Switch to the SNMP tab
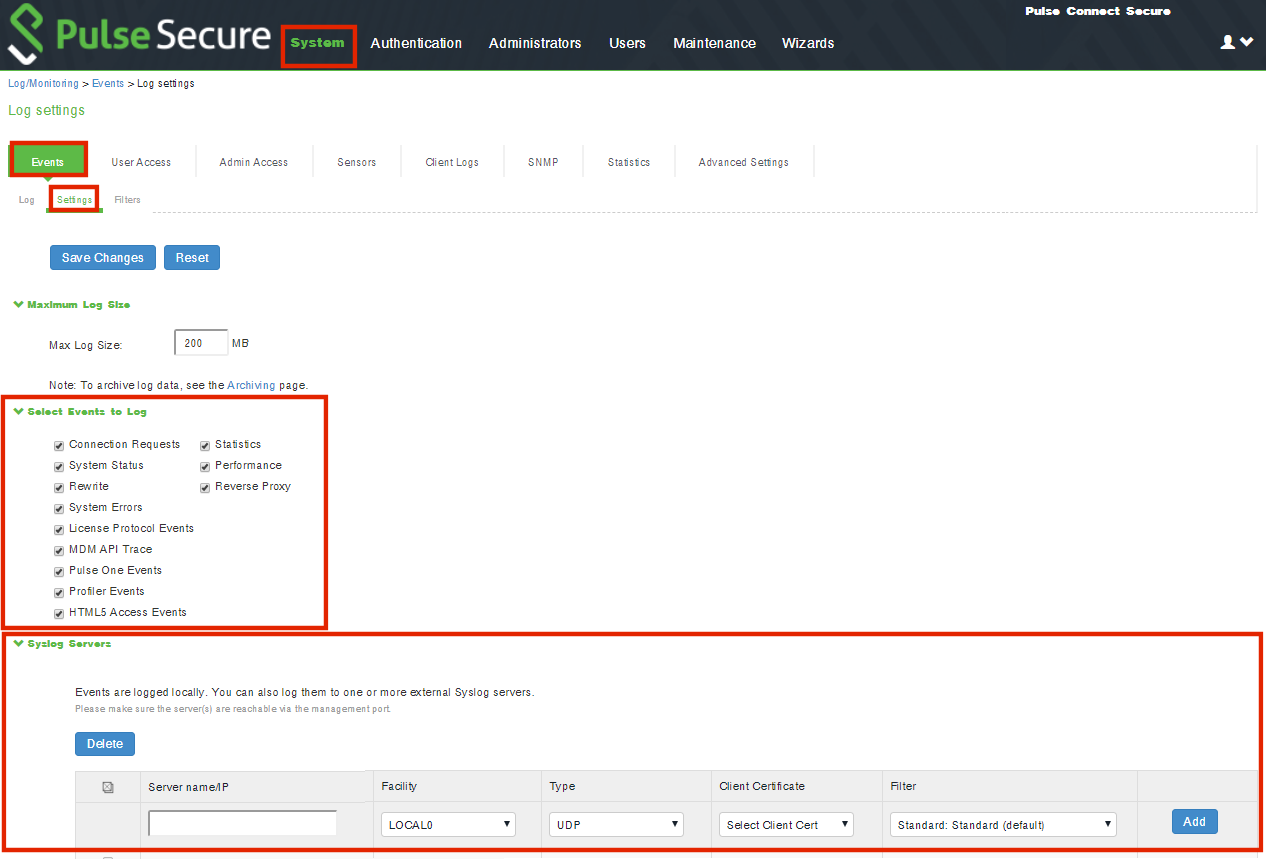This screenshot has width=1266, height=859. [x=543, y=162]
